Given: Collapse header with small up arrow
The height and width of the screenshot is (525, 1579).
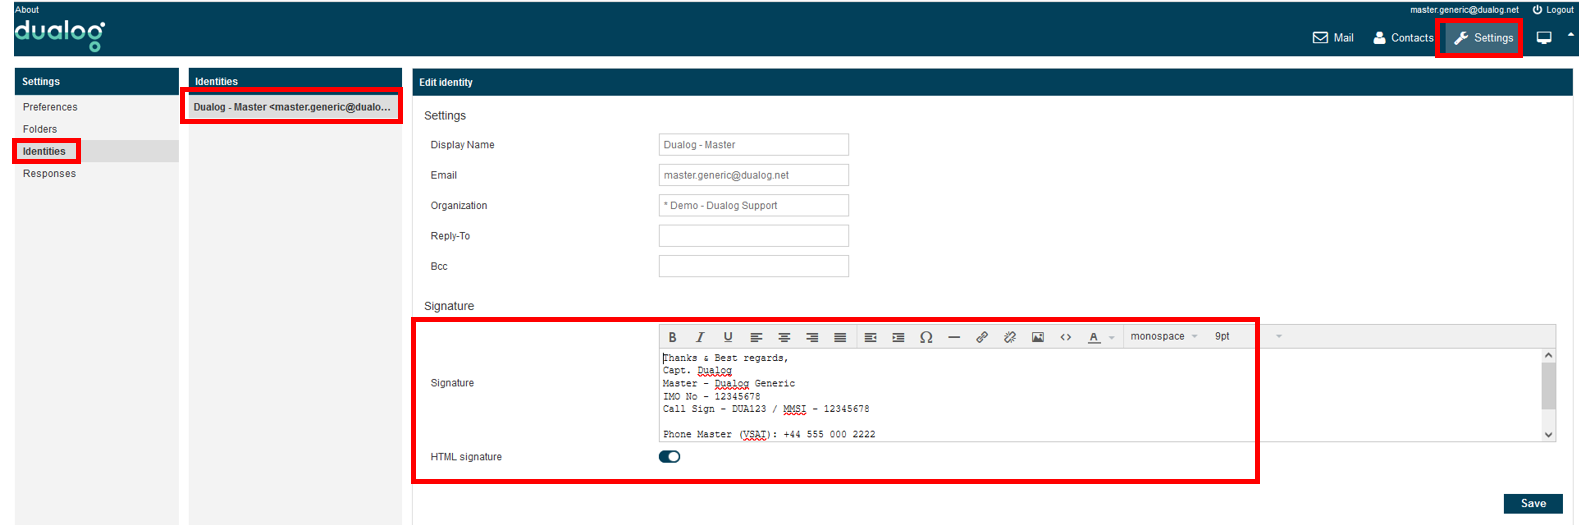Looking at the screenshot, I should [x=1570, y=35].
